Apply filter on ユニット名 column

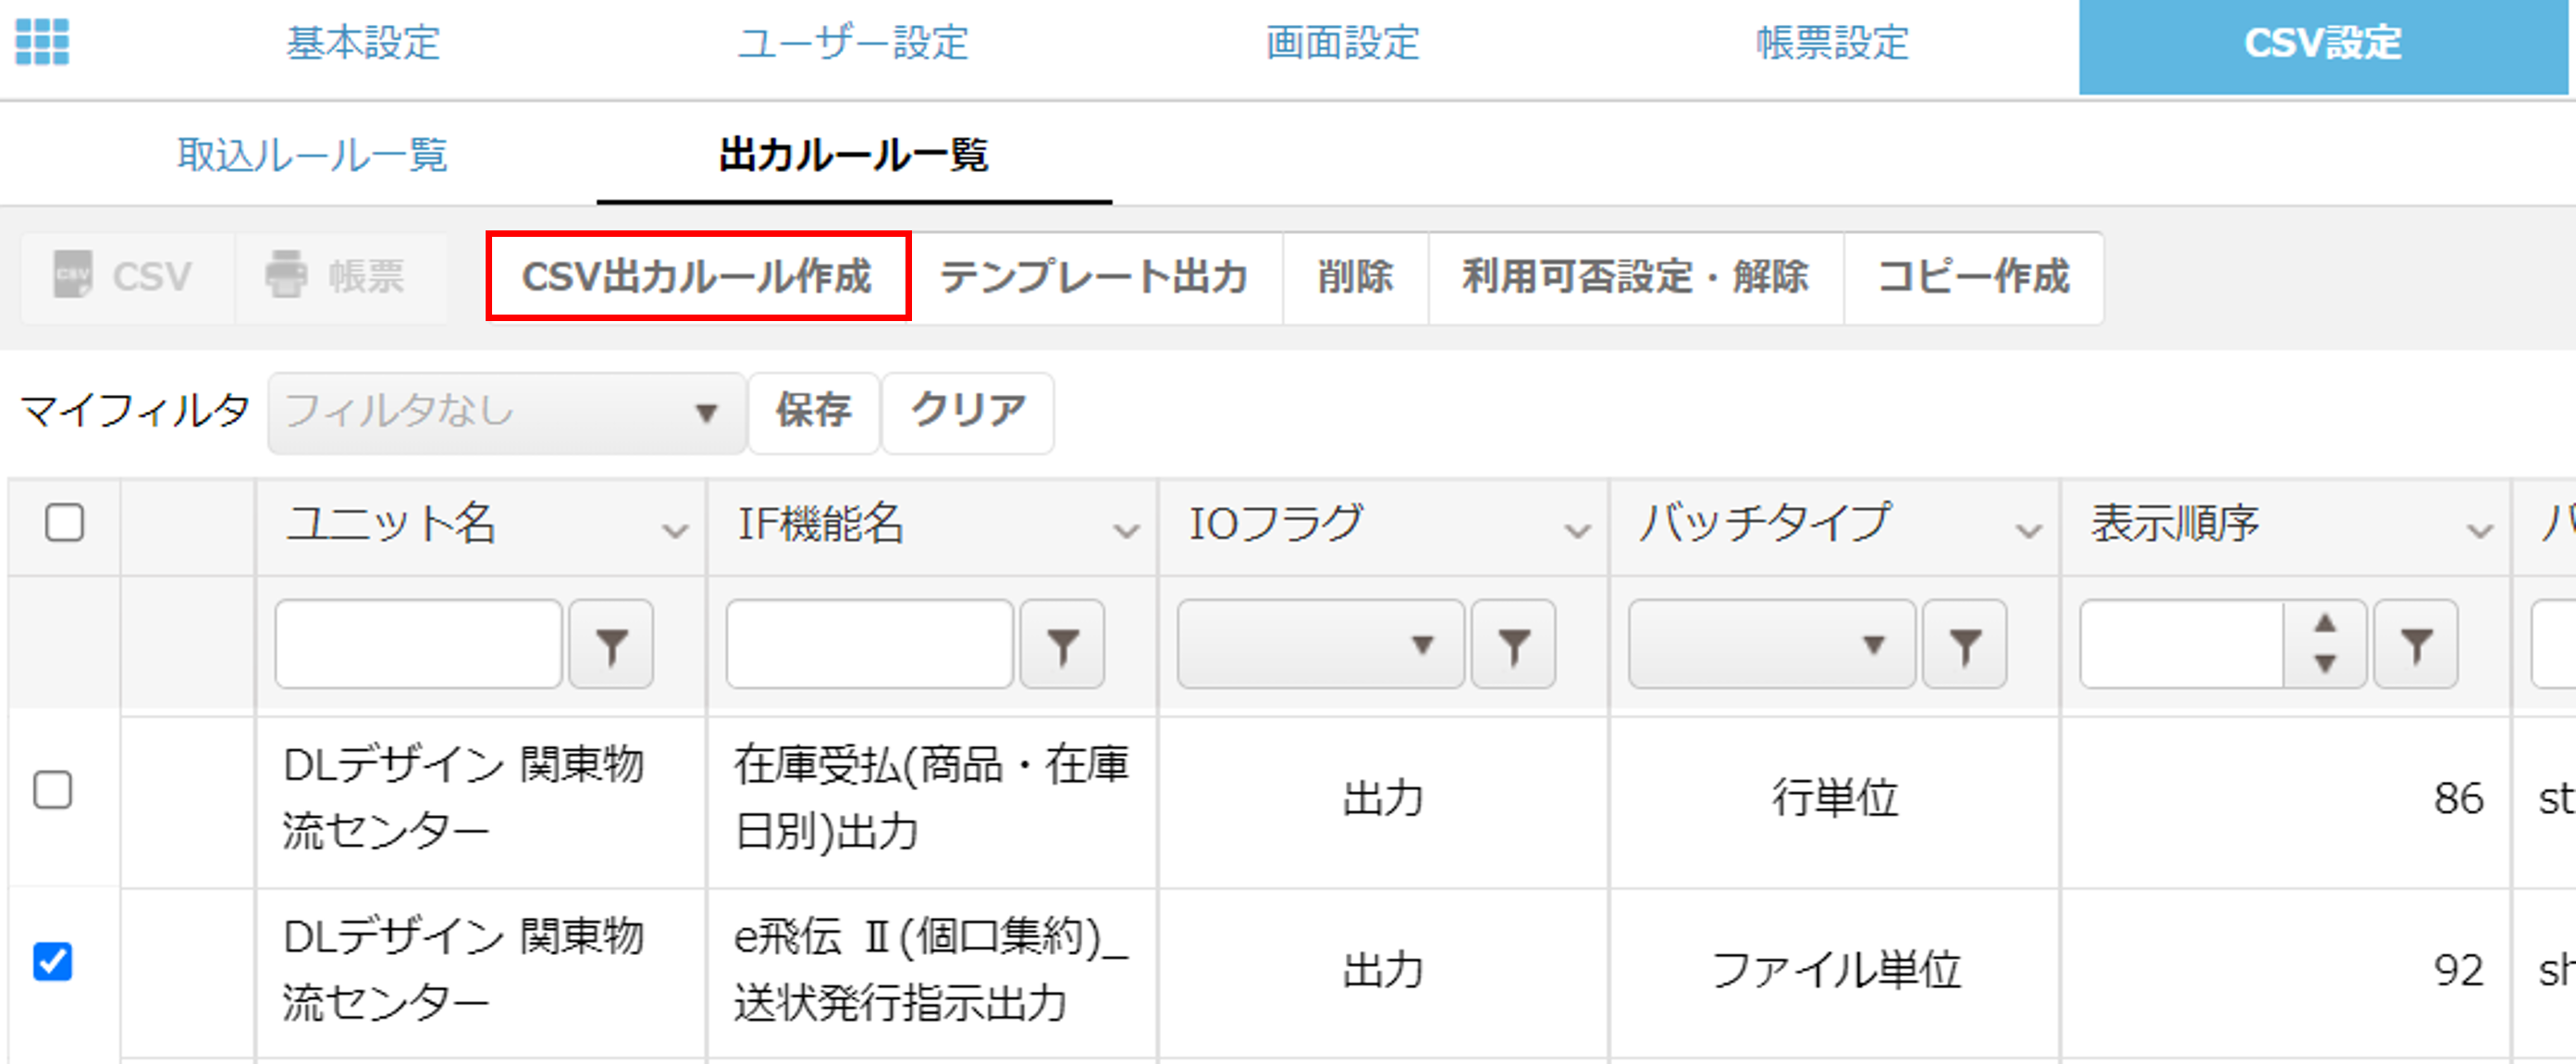(x=611, y=644)
